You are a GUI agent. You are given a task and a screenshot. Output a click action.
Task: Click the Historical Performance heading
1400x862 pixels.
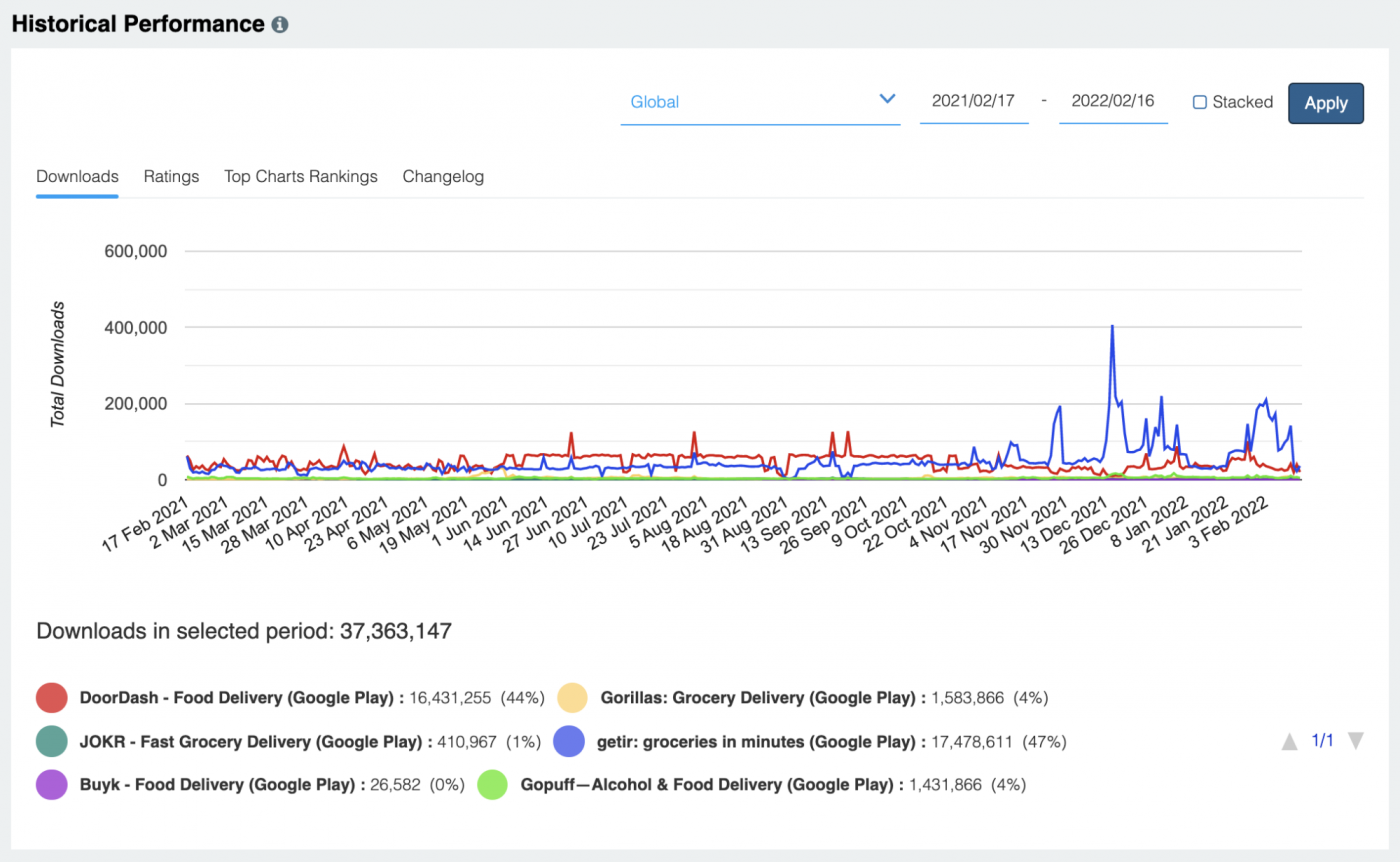pyautogui.click(x=138, y=24)
